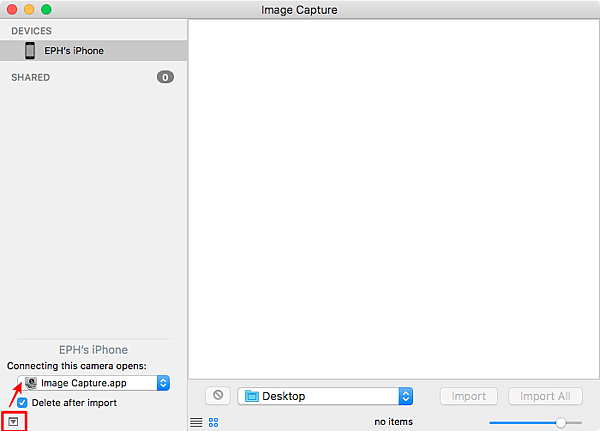The height and width of the screenshot is (431, 600).
Task: Click the DEVICES section header
Action: (x=31, y=31)
